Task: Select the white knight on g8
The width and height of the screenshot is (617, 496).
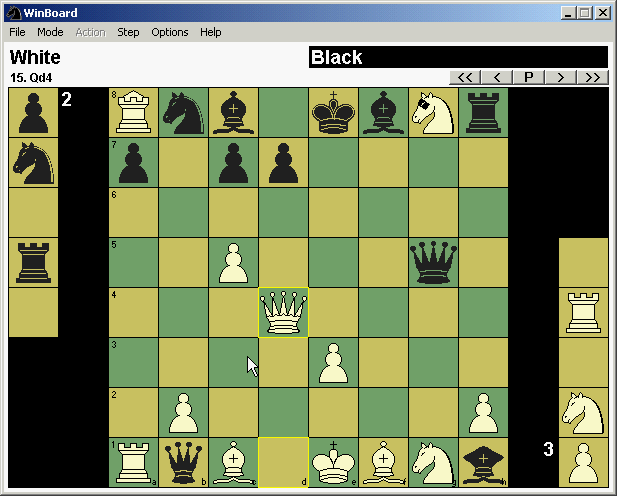Action: pos(433,113)
